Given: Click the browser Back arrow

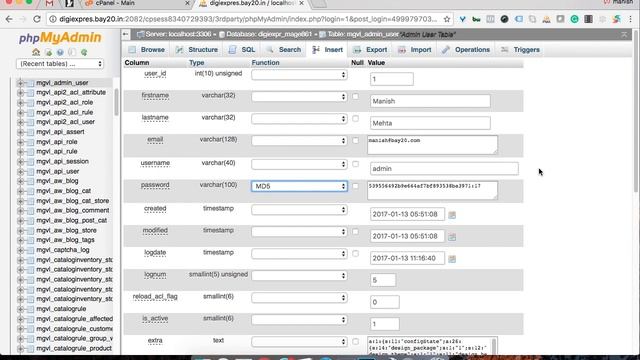Looking at the screenshot, I should point(9,19).
